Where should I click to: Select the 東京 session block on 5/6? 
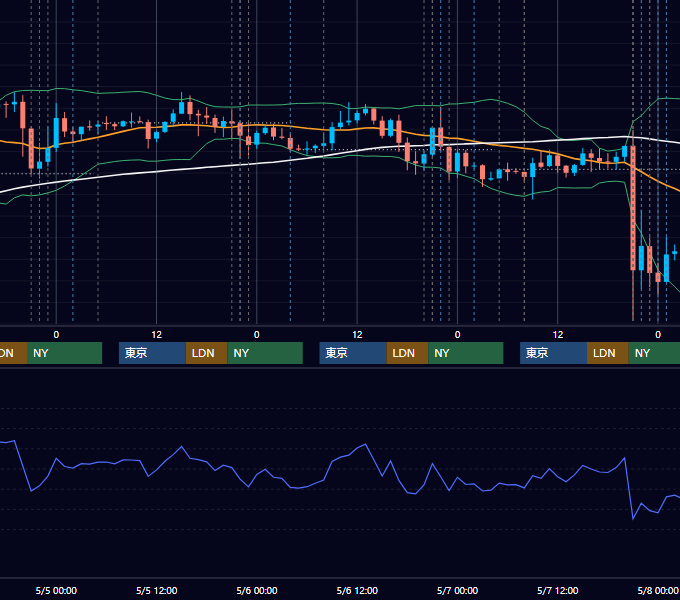tap(353, 353)
